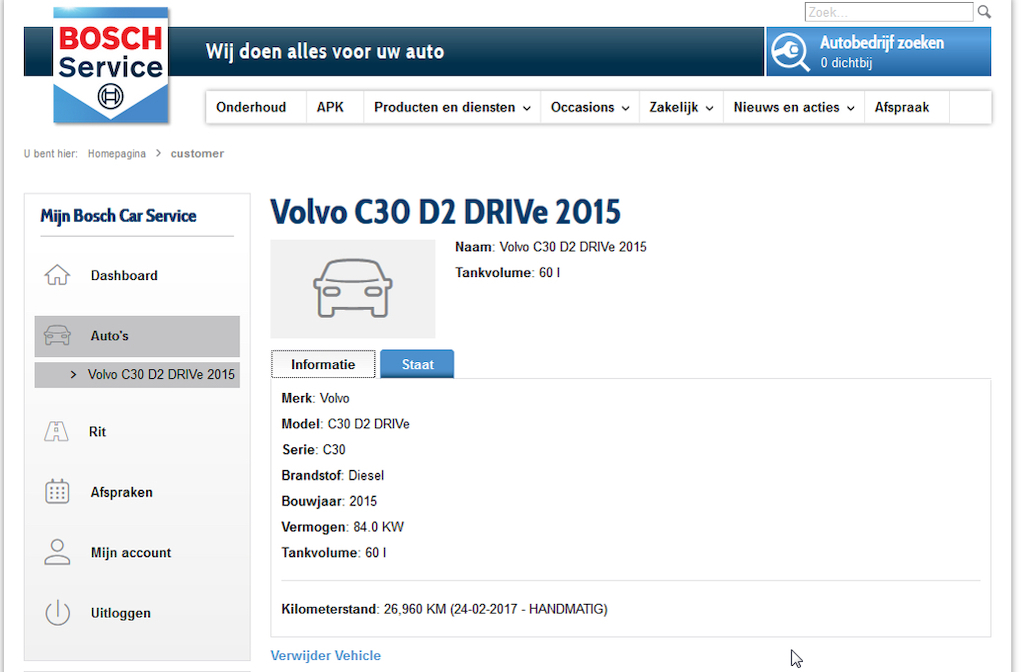Viewport: 1024px width, 672px height.
Task: Click the Bouwjaar: 2015 line
Action: click(329, 501)
